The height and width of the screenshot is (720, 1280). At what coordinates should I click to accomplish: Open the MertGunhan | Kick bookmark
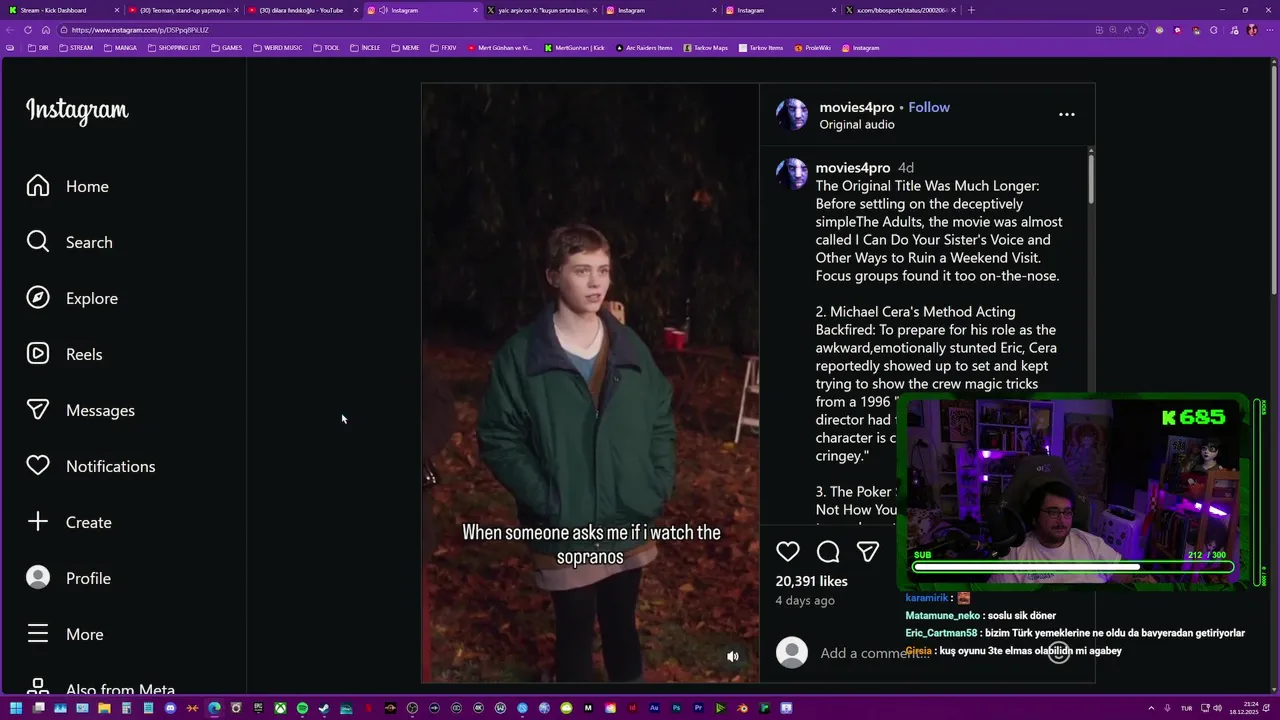click(575, 48)
